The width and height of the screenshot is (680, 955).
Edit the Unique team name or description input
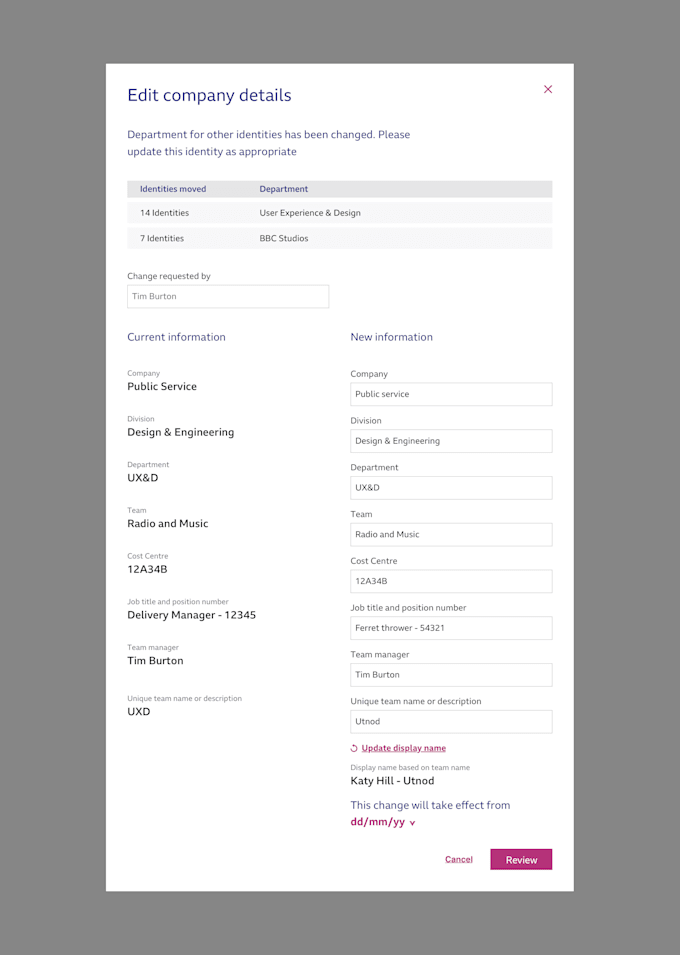[x=451, y=722]
